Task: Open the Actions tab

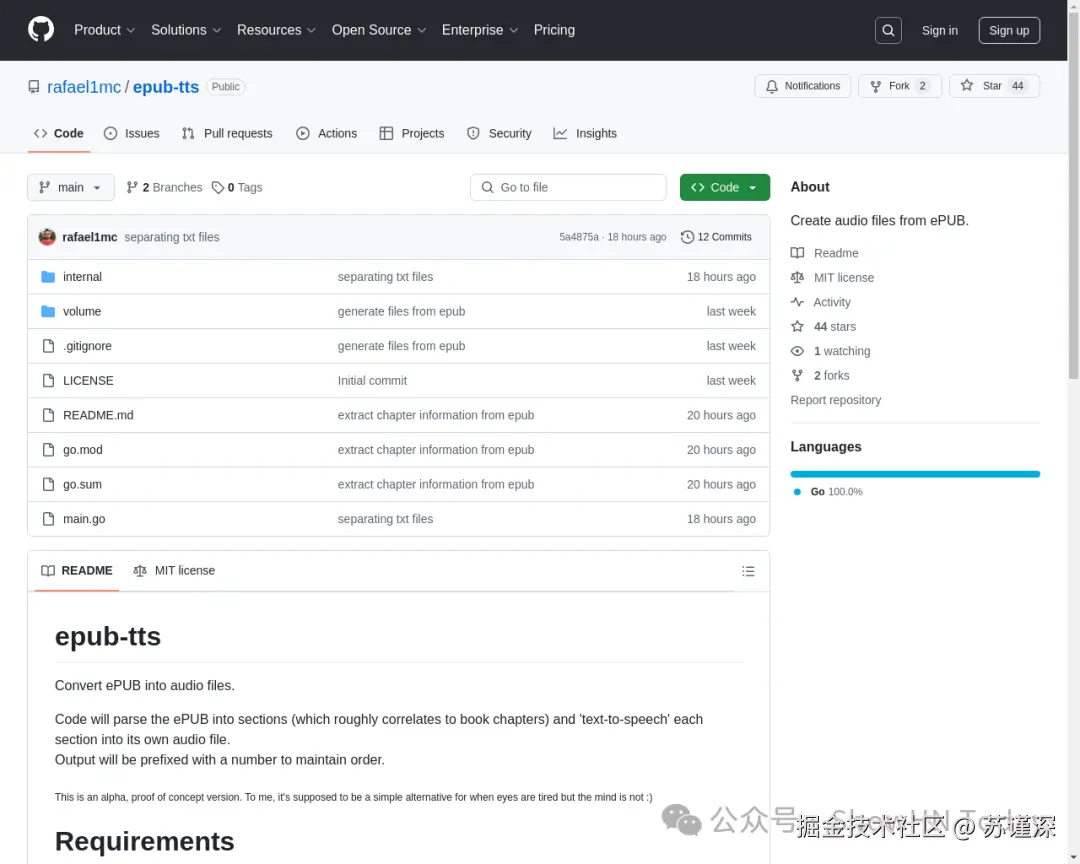Action: [x=326, y=134]
